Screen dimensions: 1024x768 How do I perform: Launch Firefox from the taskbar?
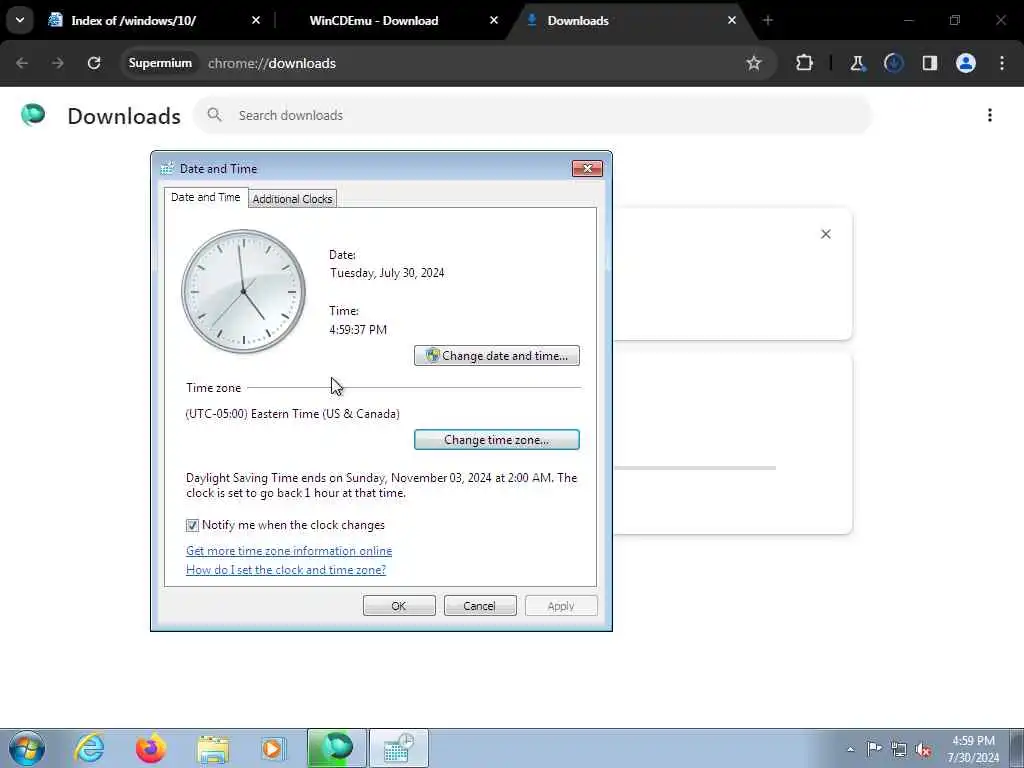pyautogui.click(x=151, y=748)
